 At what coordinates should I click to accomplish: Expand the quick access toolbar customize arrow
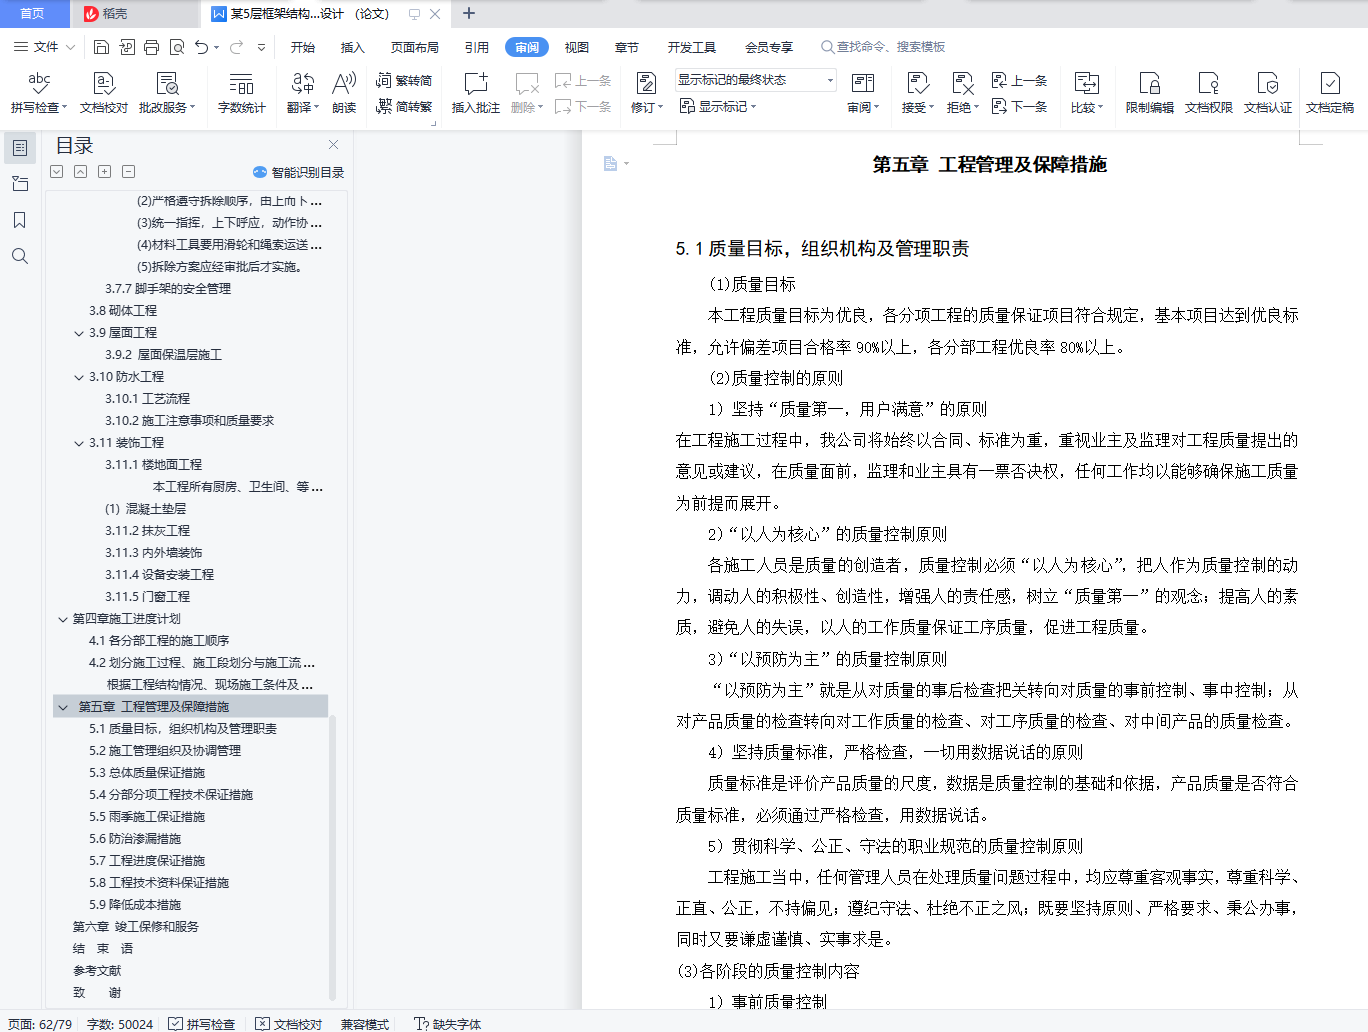click(262, 47)
